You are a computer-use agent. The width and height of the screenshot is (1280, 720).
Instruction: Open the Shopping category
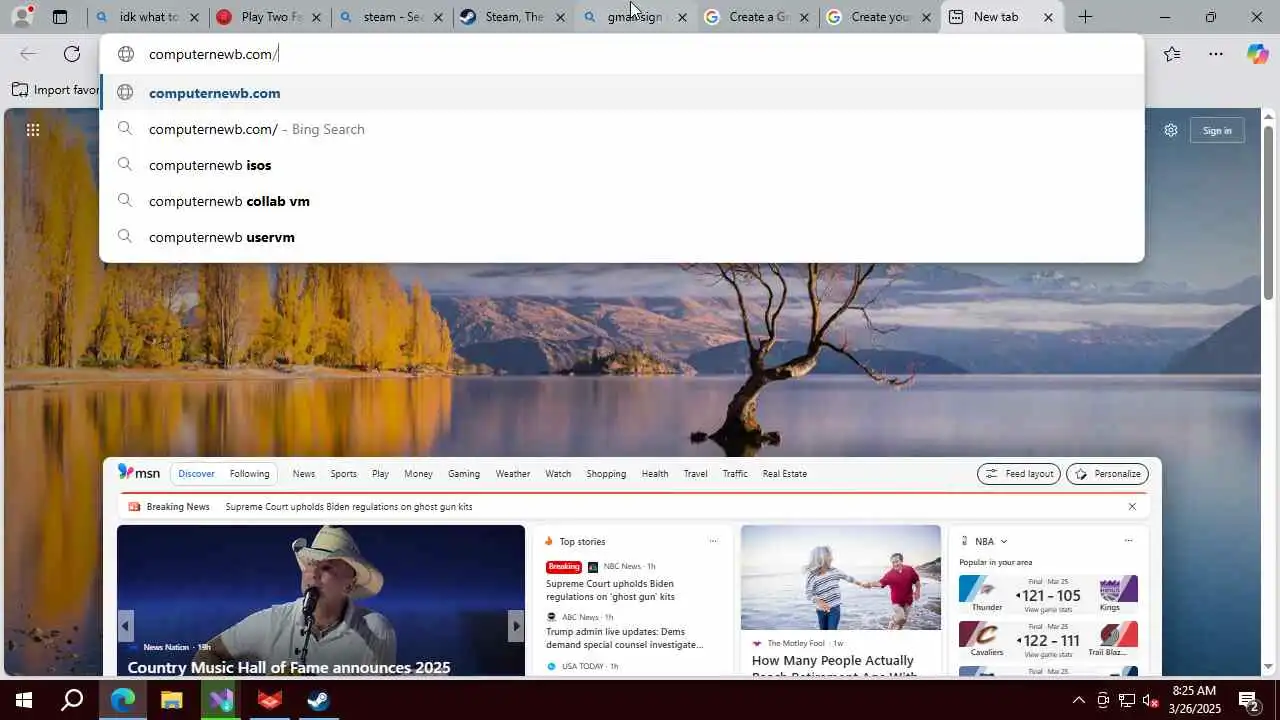point(606,474)
